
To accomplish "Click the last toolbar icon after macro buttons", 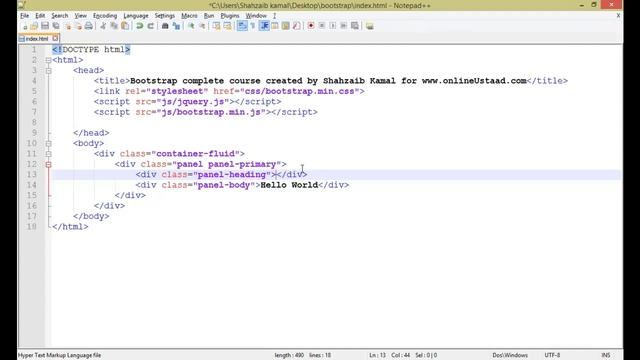I will 369,26.
